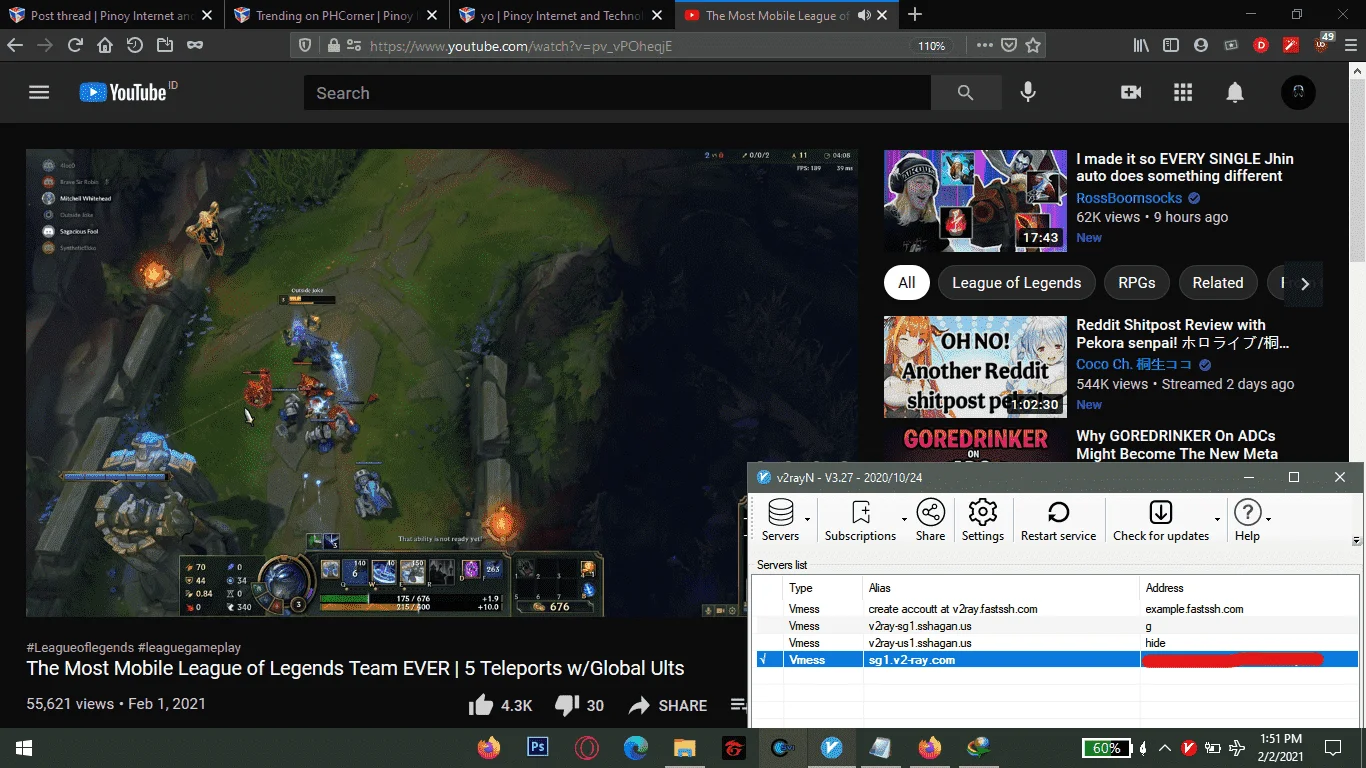Mute the YouTube tab audio icon
The image size is (1366, 768).
click(864, 15)
